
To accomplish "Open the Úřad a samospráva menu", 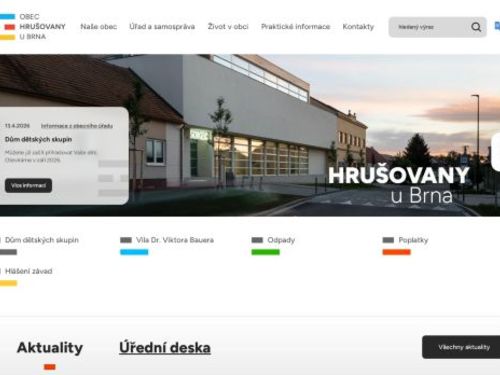I will click(x=162, y=27).
